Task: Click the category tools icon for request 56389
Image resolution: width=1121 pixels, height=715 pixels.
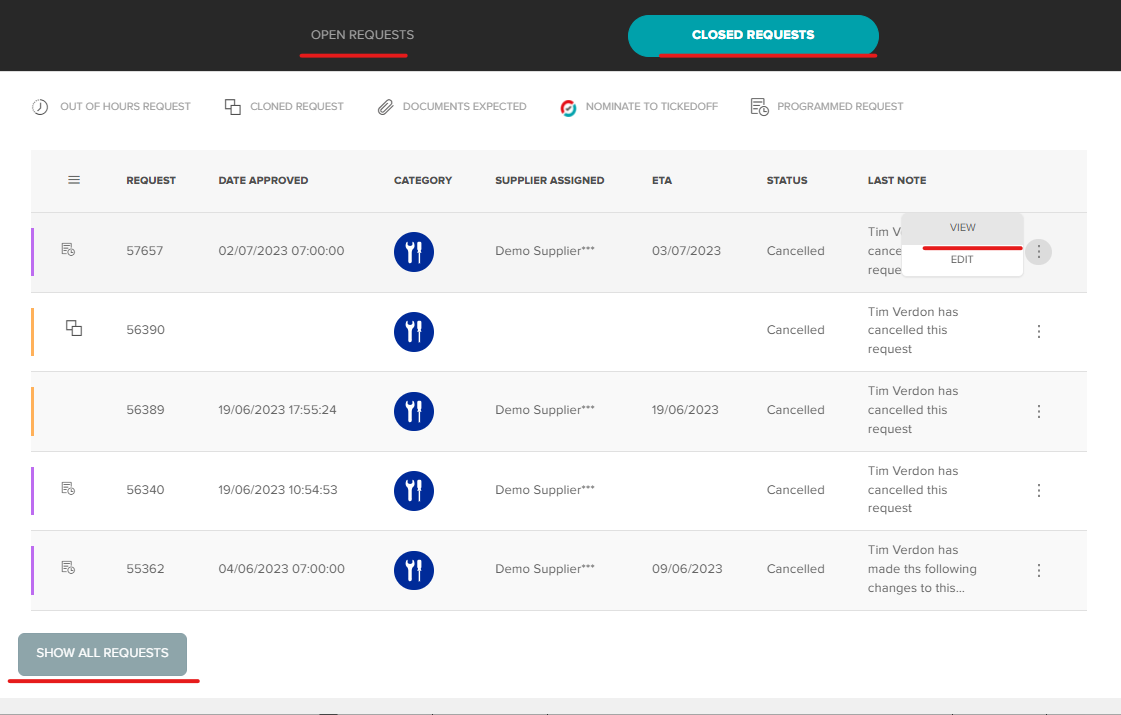Action: click(x=414, y=411)
